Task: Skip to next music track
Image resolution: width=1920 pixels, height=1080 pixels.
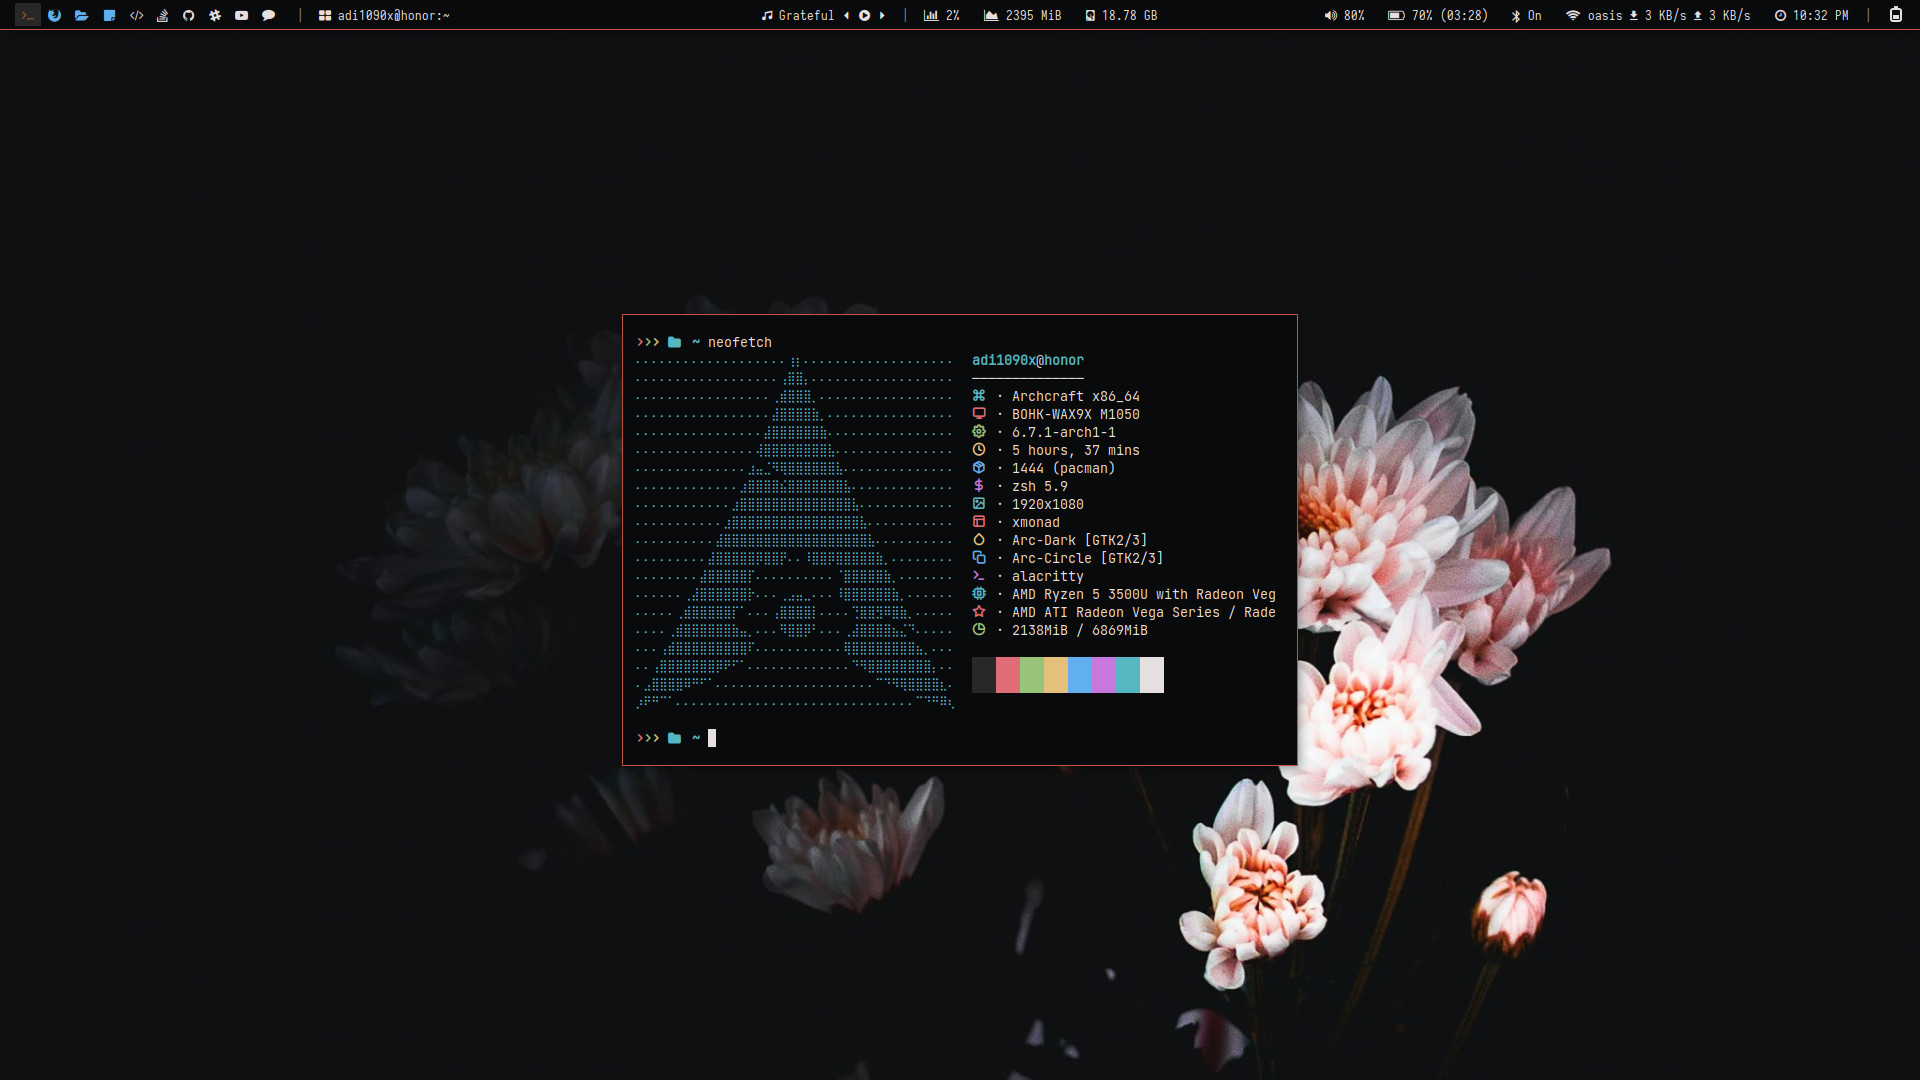Action: (x=882, y=15)
